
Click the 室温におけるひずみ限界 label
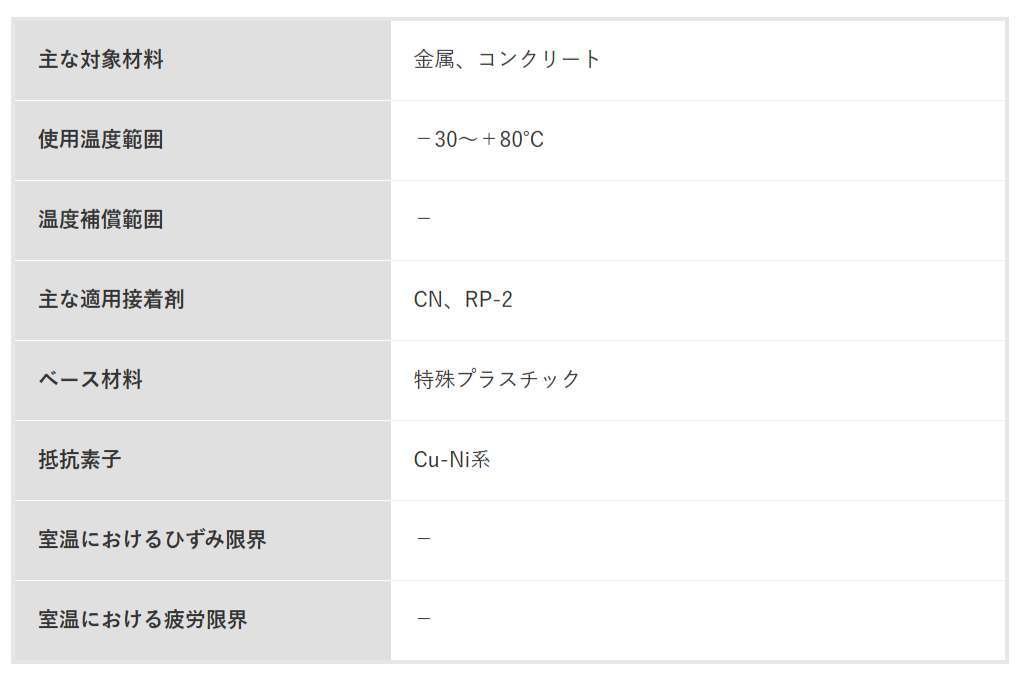coord(152,539)
